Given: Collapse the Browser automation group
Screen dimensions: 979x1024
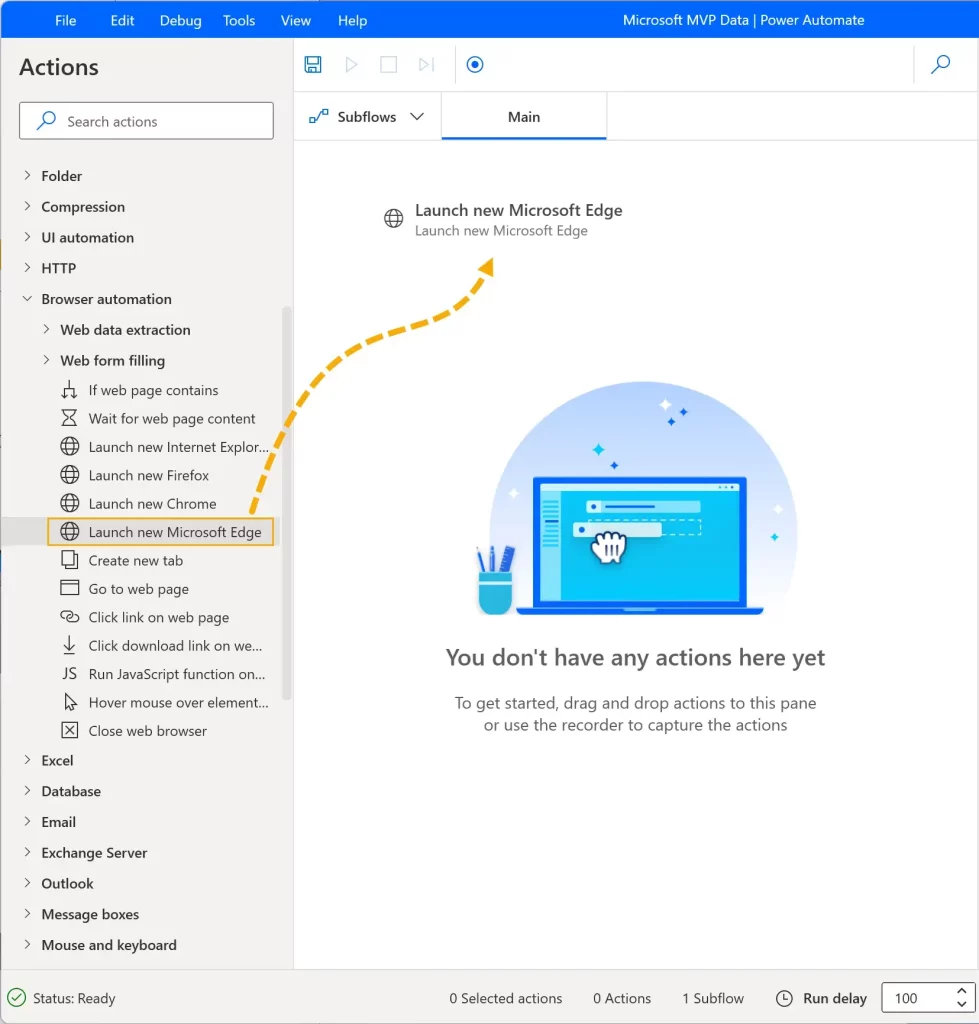Looking at the screenshot, I should point(27,299).
